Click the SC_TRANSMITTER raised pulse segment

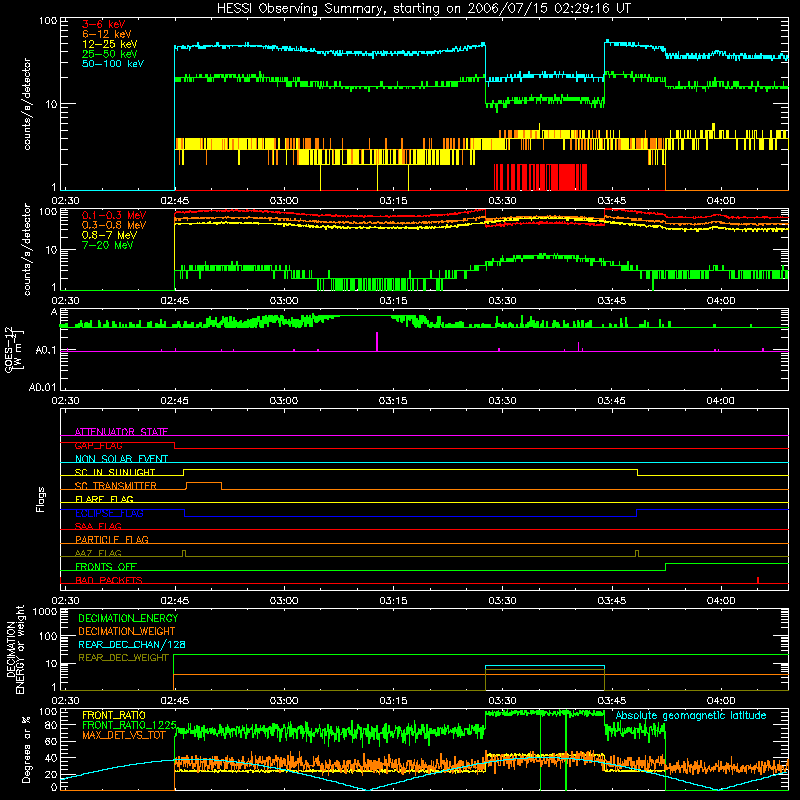click(204, 483)
